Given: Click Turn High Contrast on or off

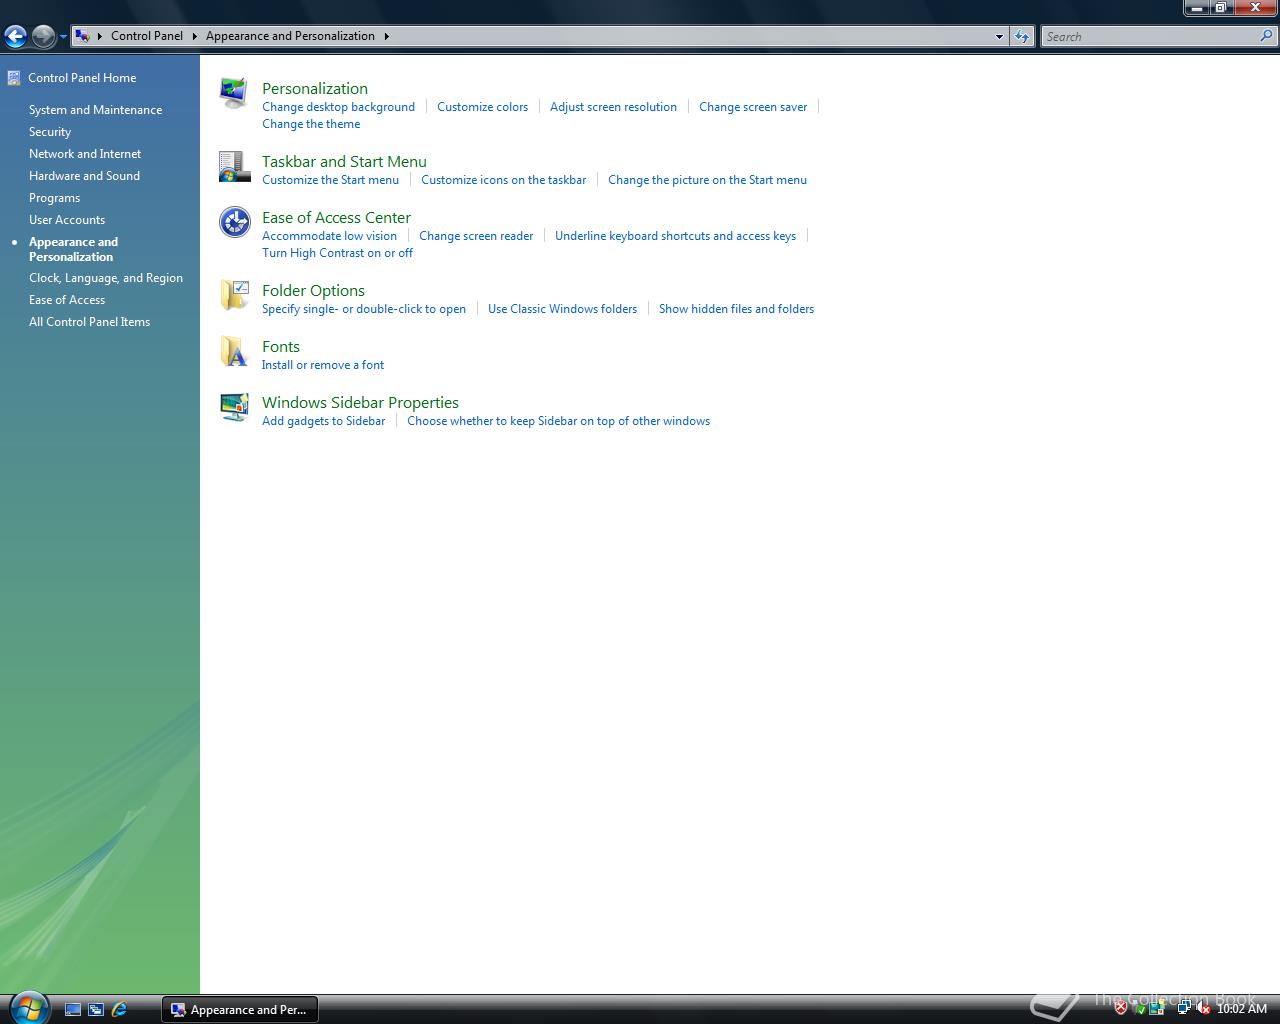Looking at the screenshot, I should (x=337, y=253).
